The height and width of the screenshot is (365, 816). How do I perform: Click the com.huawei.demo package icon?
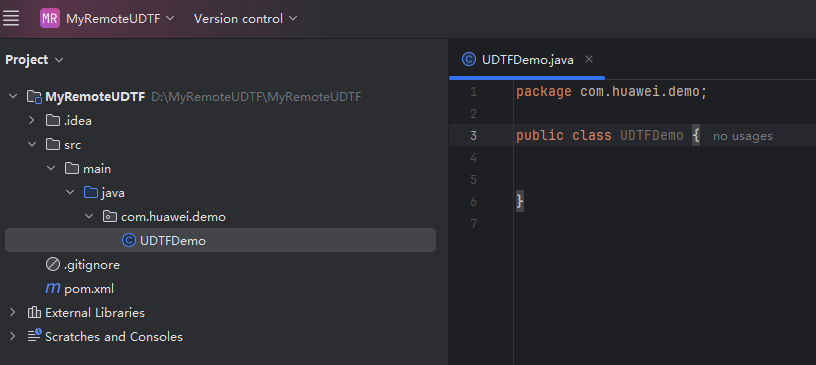110,217
